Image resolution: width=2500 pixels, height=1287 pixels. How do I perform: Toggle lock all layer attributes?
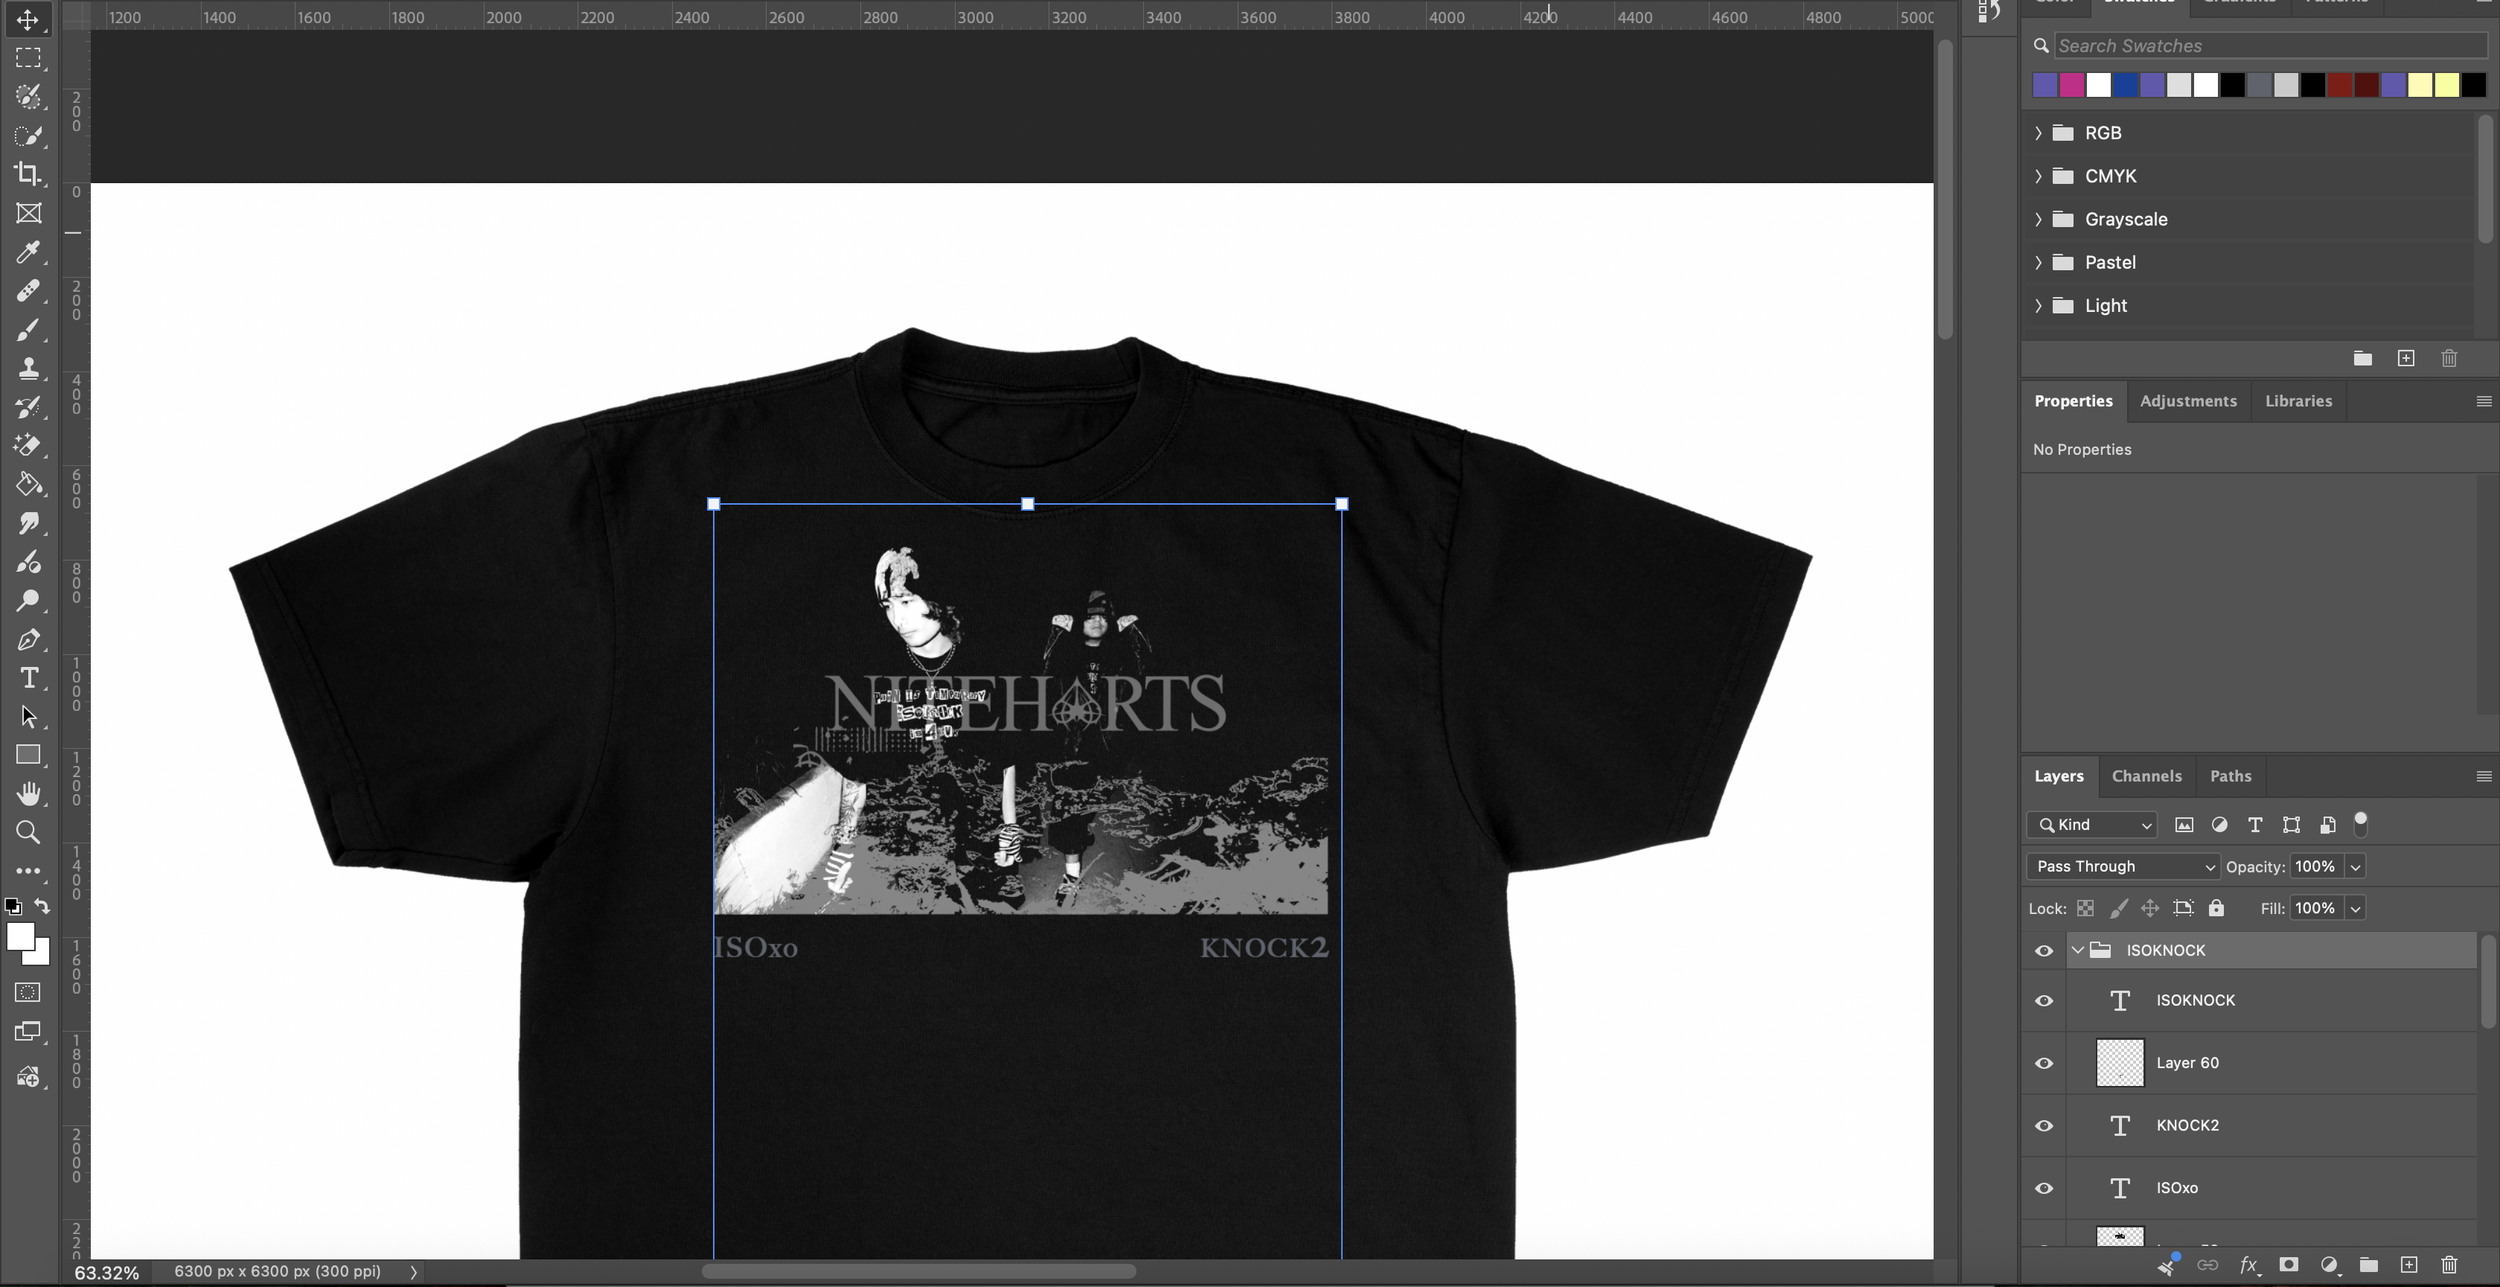[x=2216, y=908]
